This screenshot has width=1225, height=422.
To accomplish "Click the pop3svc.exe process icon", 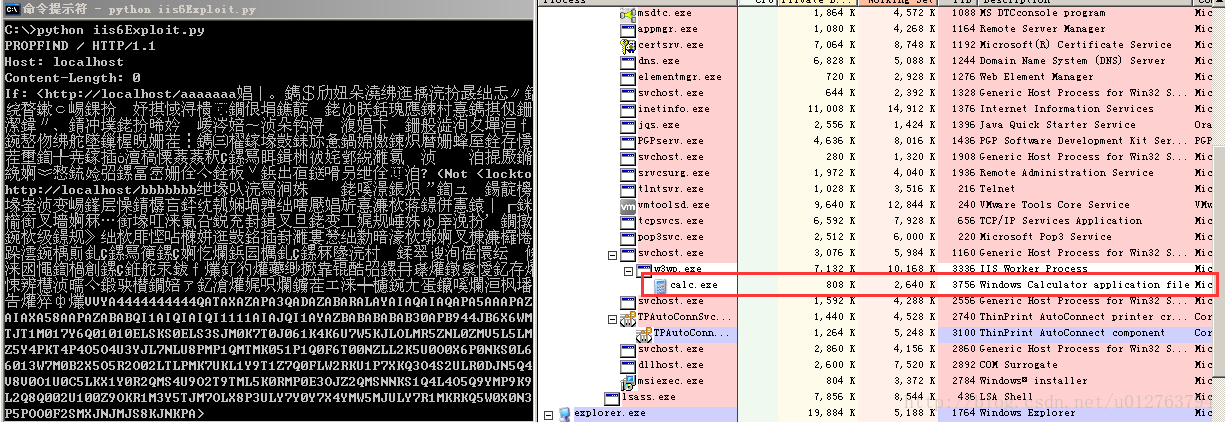I will coord(628,237).
